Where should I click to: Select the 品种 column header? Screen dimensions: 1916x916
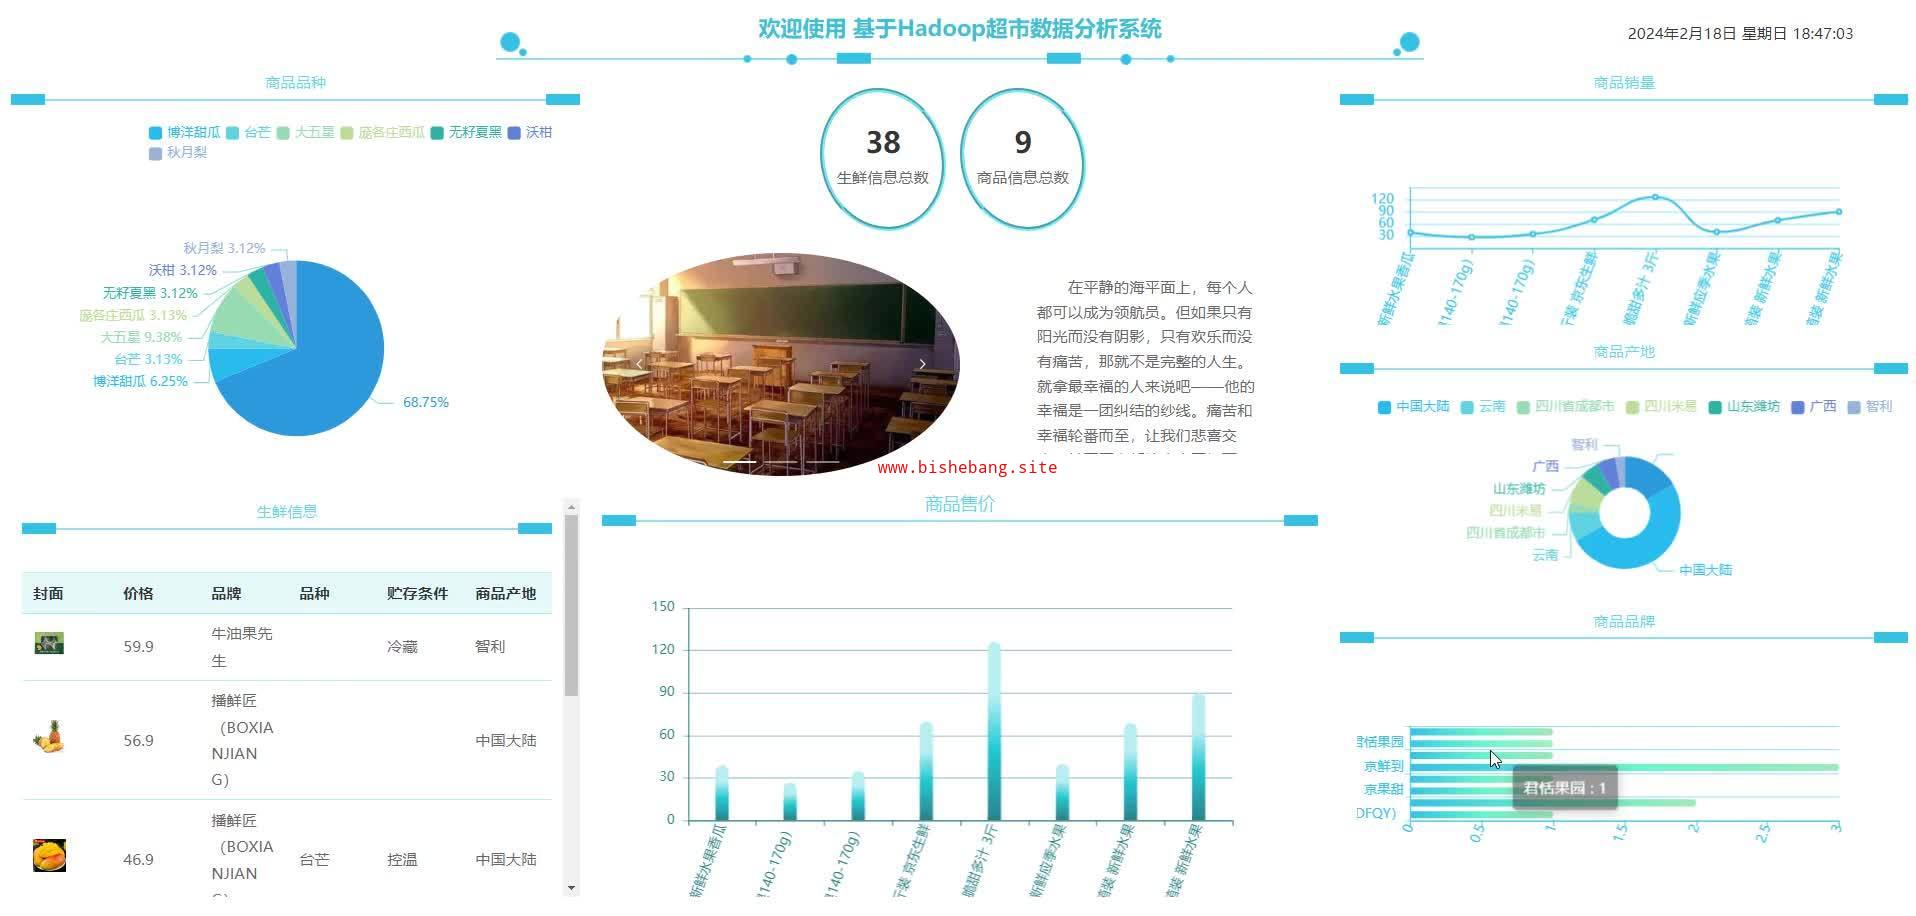pyautogui.click(x=314, y=594)
